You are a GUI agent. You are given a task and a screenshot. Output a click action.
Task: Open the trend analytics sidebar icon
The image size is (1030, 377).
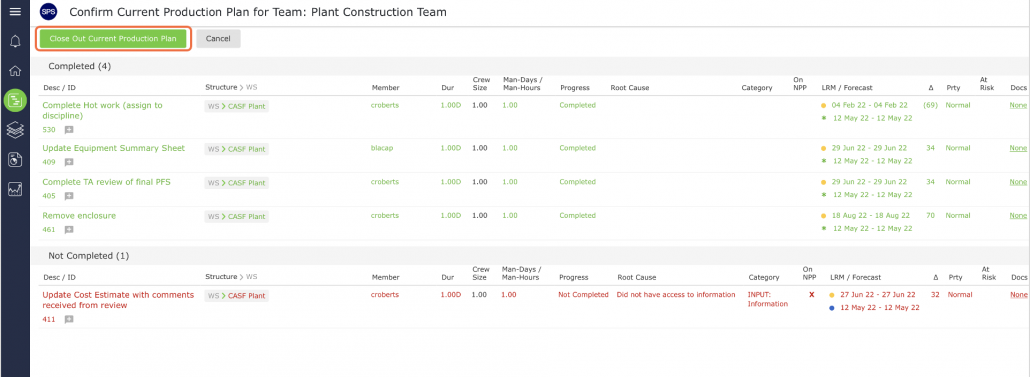(x=14, y=189)
